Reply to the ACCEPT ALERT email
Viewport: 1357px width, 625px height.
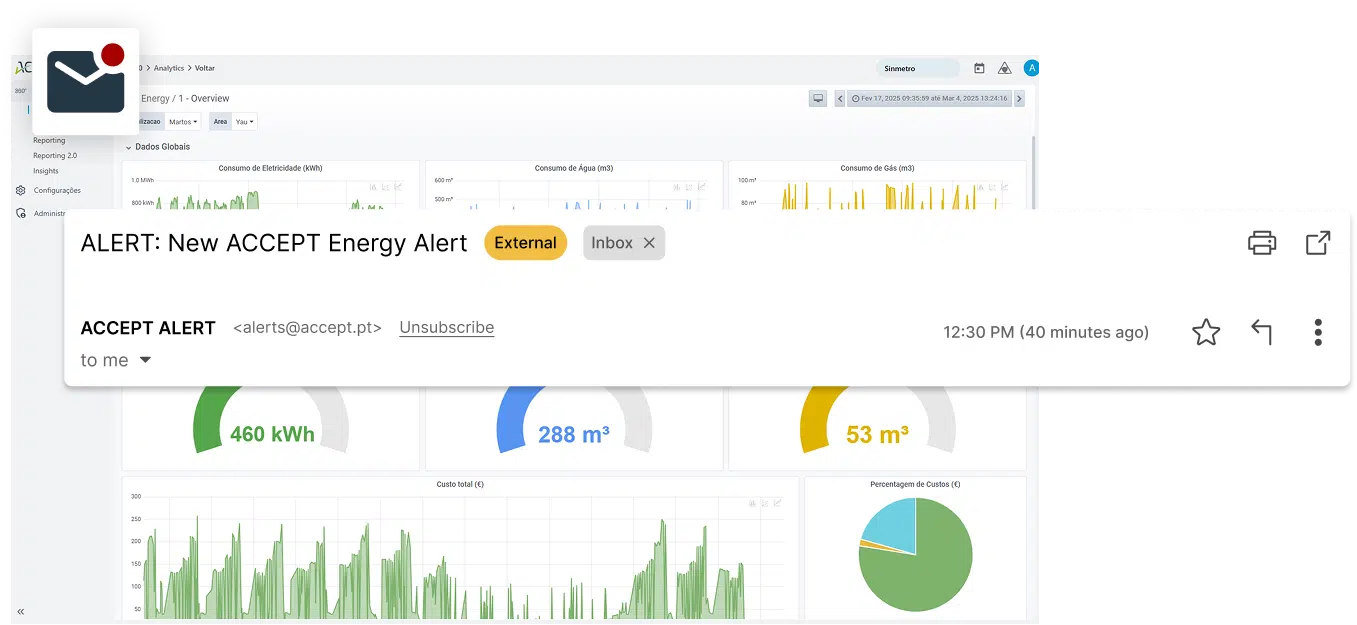click(x=1262, y=332)
